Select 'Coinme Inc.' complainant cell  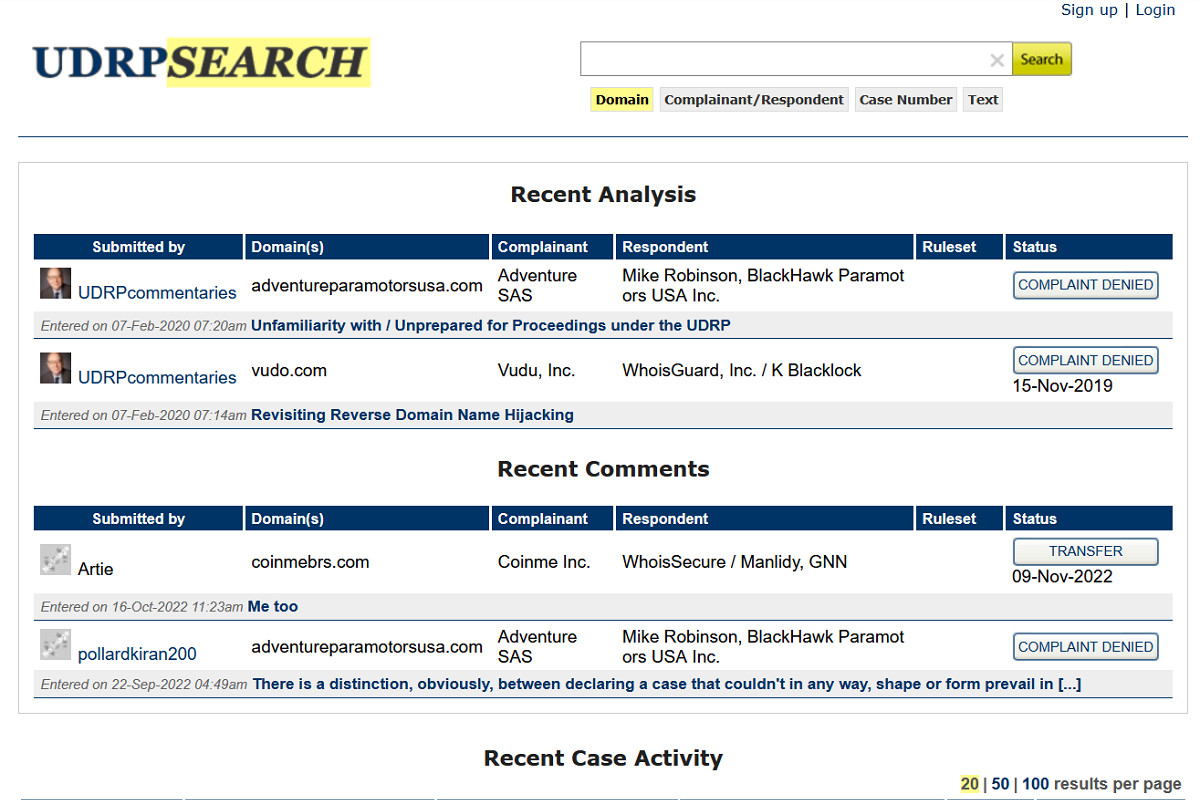coord(544,562)
